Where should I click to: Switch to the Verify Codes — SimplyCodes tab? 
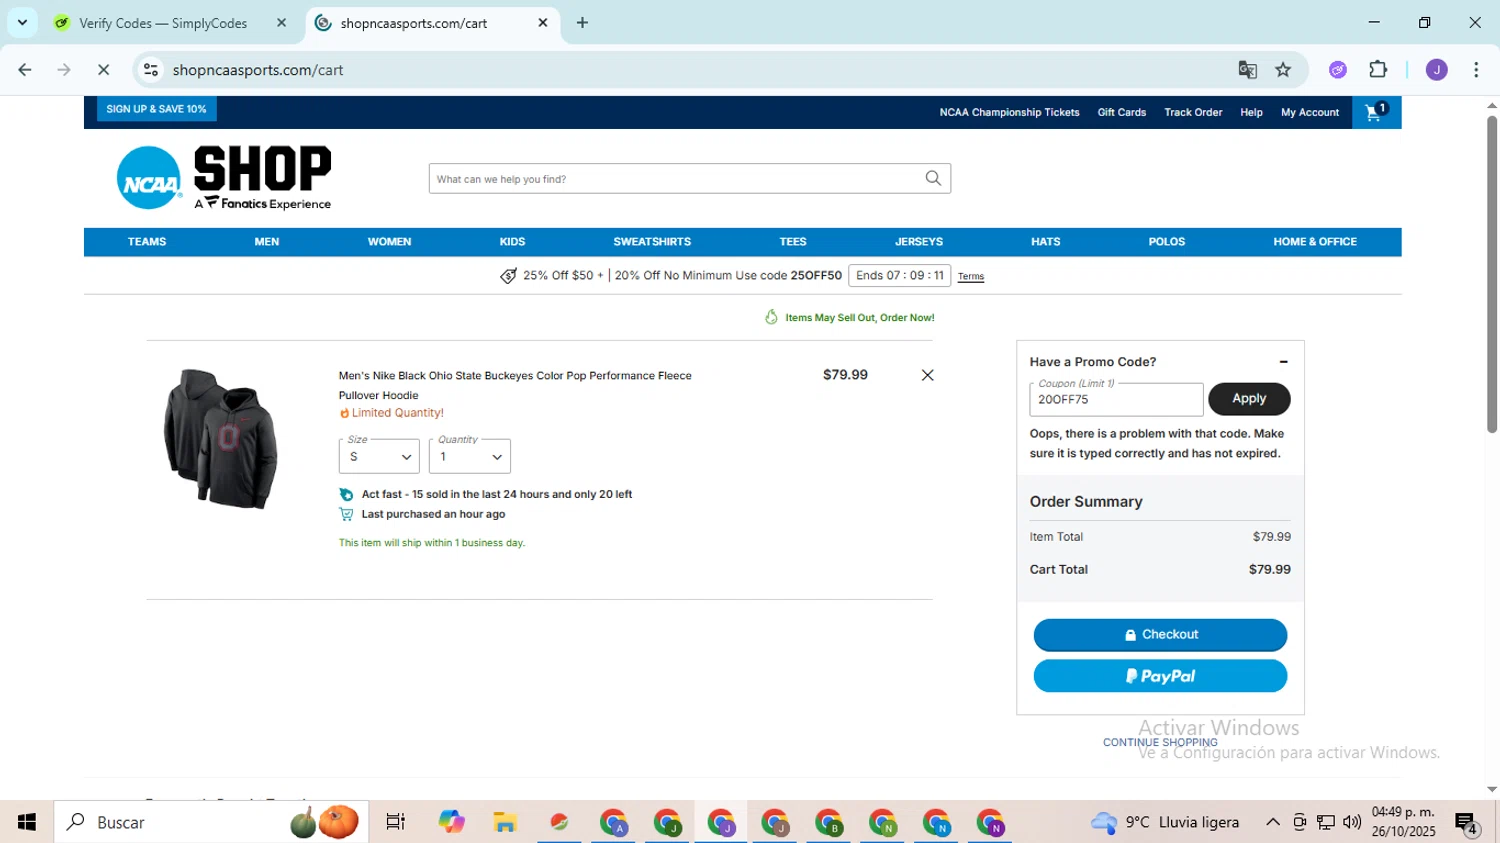[x=163, y=23]
